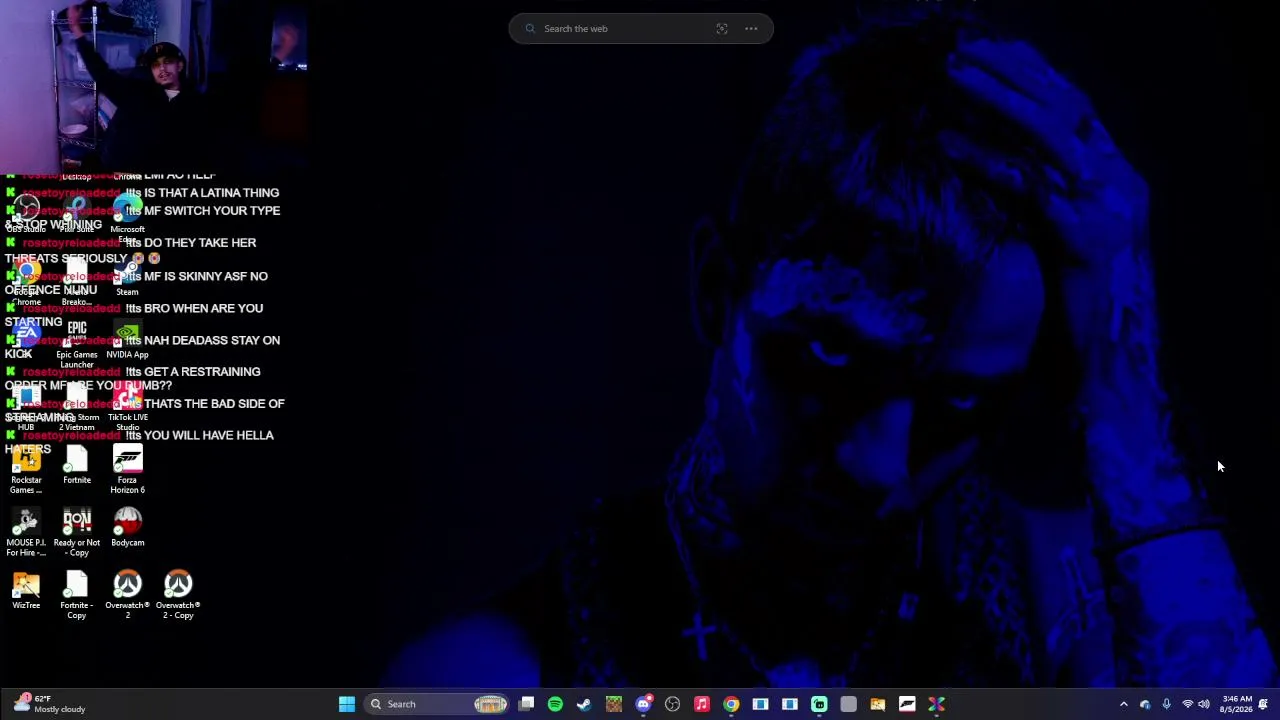
Task: Open Steam from the taskbar
Action: (584, 704)
